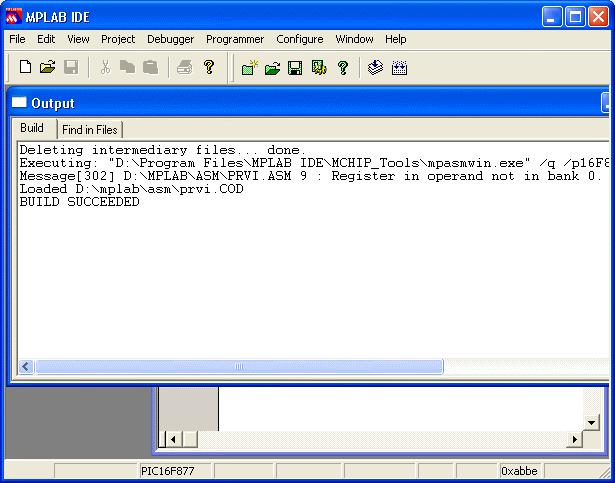
Task: Open the Edit menu
Action: coord(46,39)
